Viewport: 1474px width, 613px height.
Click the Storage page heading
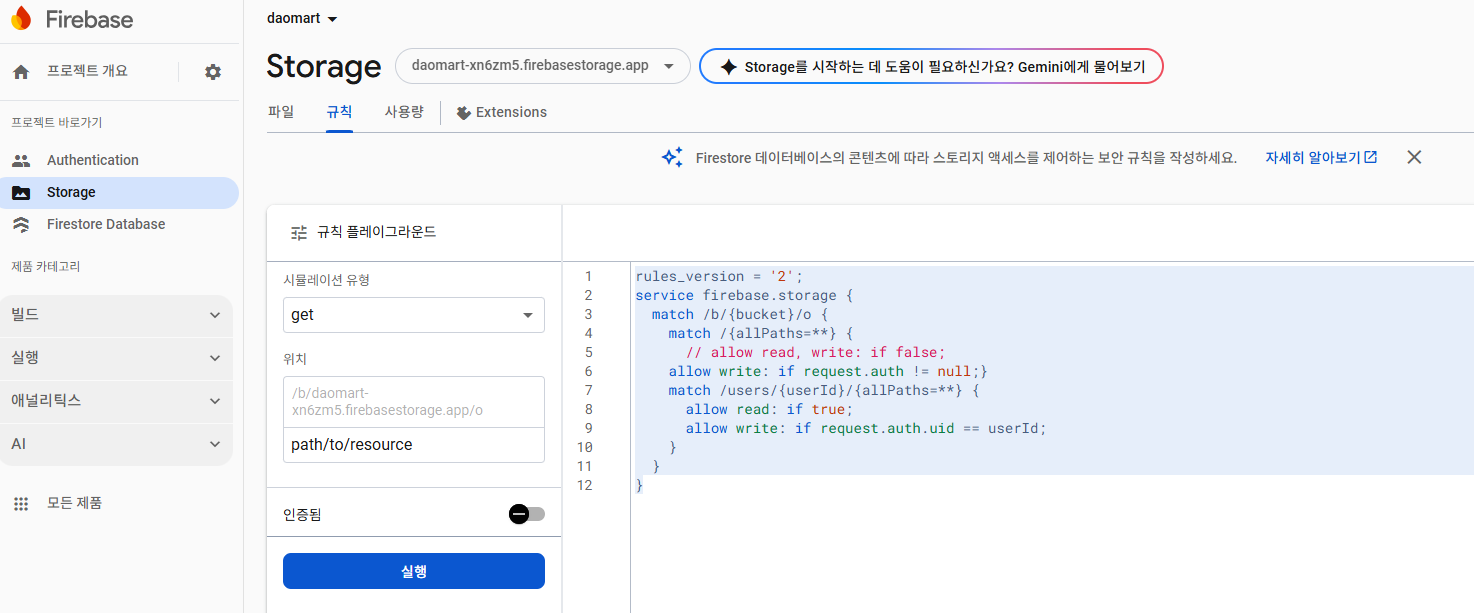tap(323, 66)
